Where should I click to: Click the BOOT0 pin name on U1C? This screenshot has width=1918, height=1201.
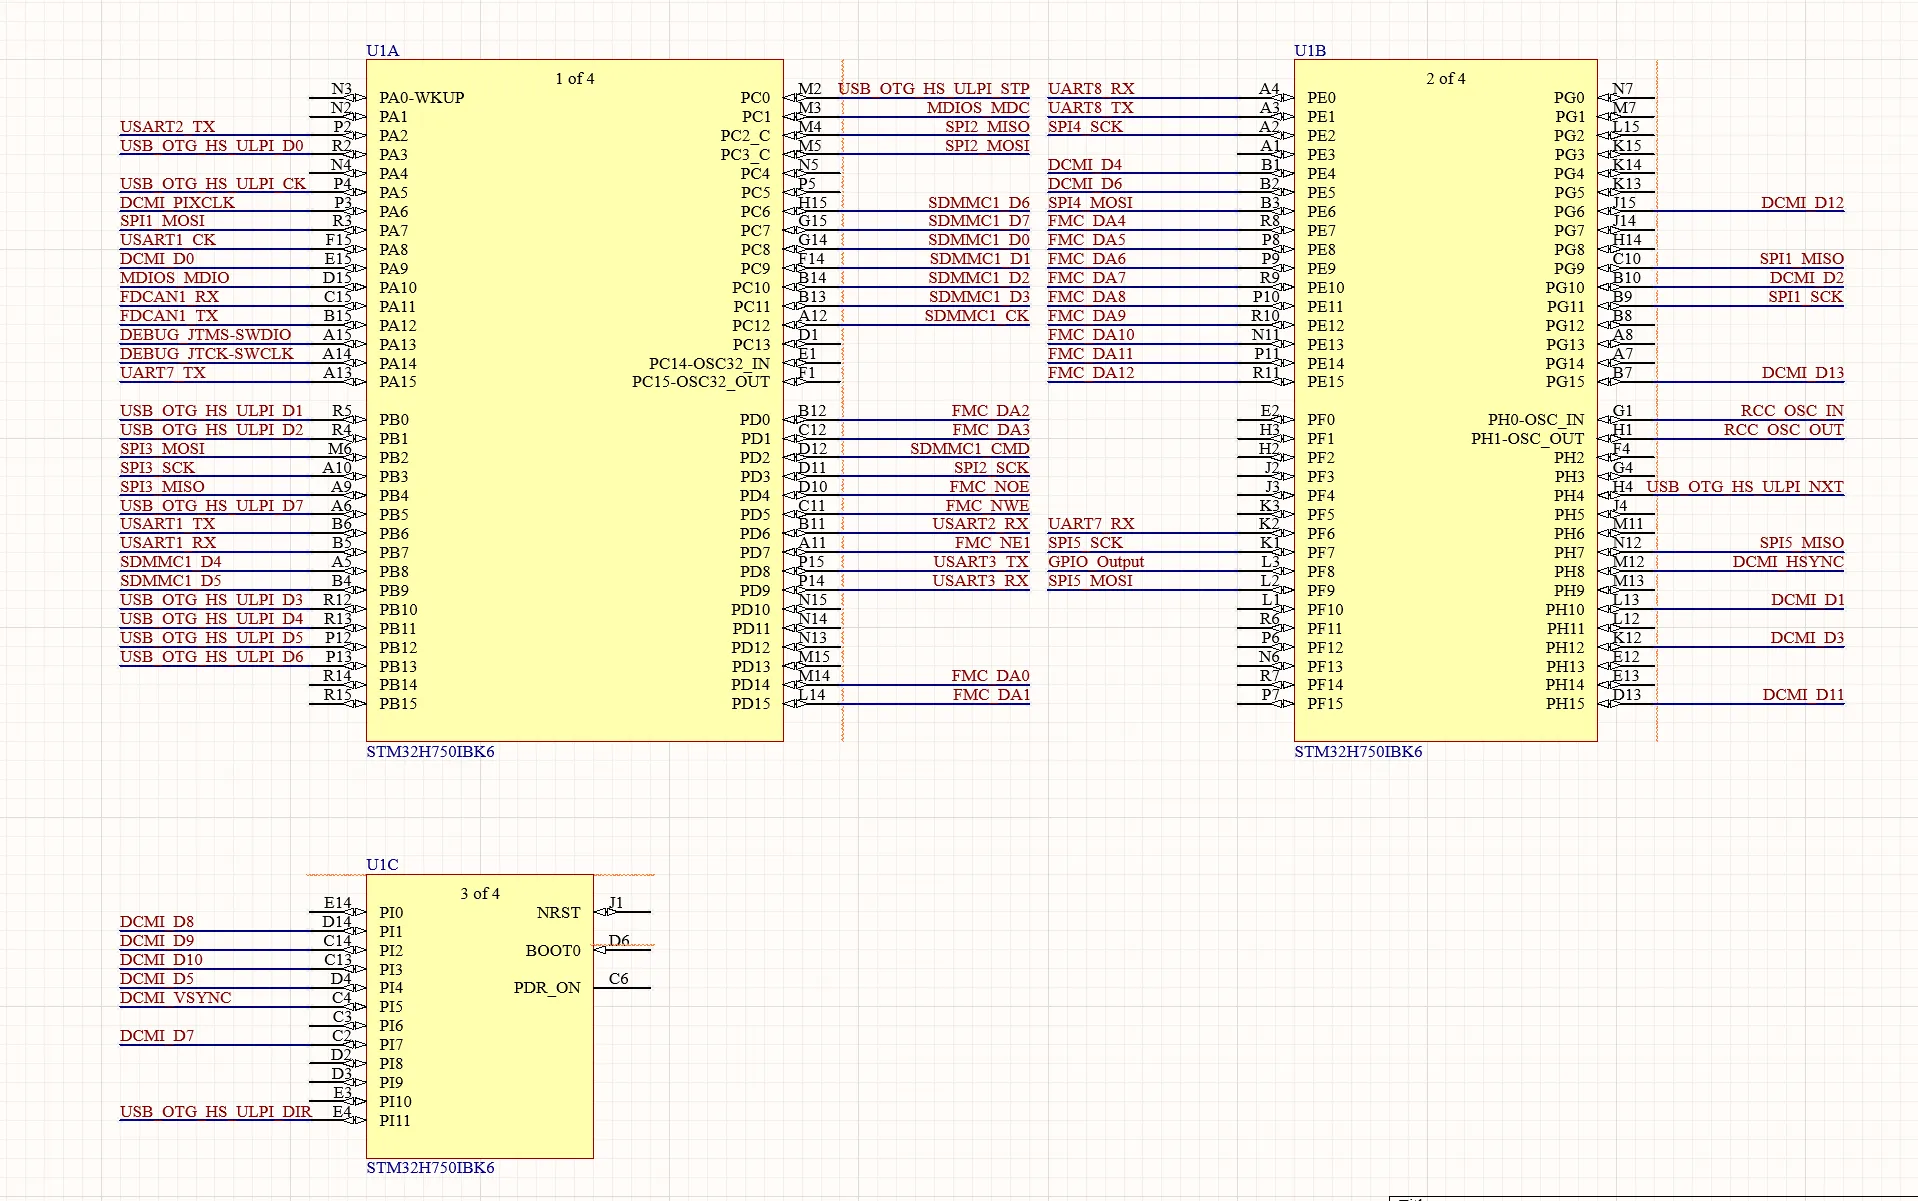553,950
